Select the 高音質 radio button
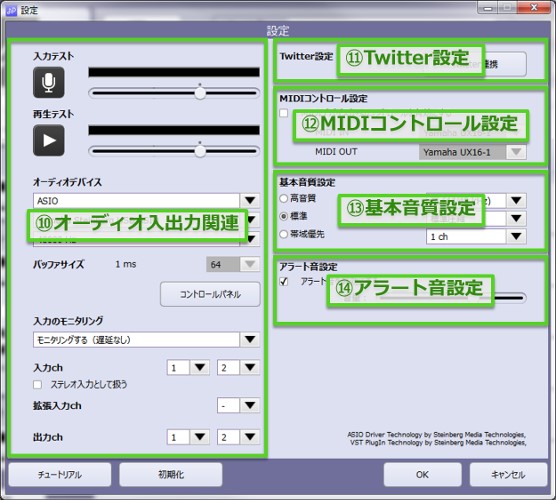The image size is (556, 500). click(x=284, y=198)
